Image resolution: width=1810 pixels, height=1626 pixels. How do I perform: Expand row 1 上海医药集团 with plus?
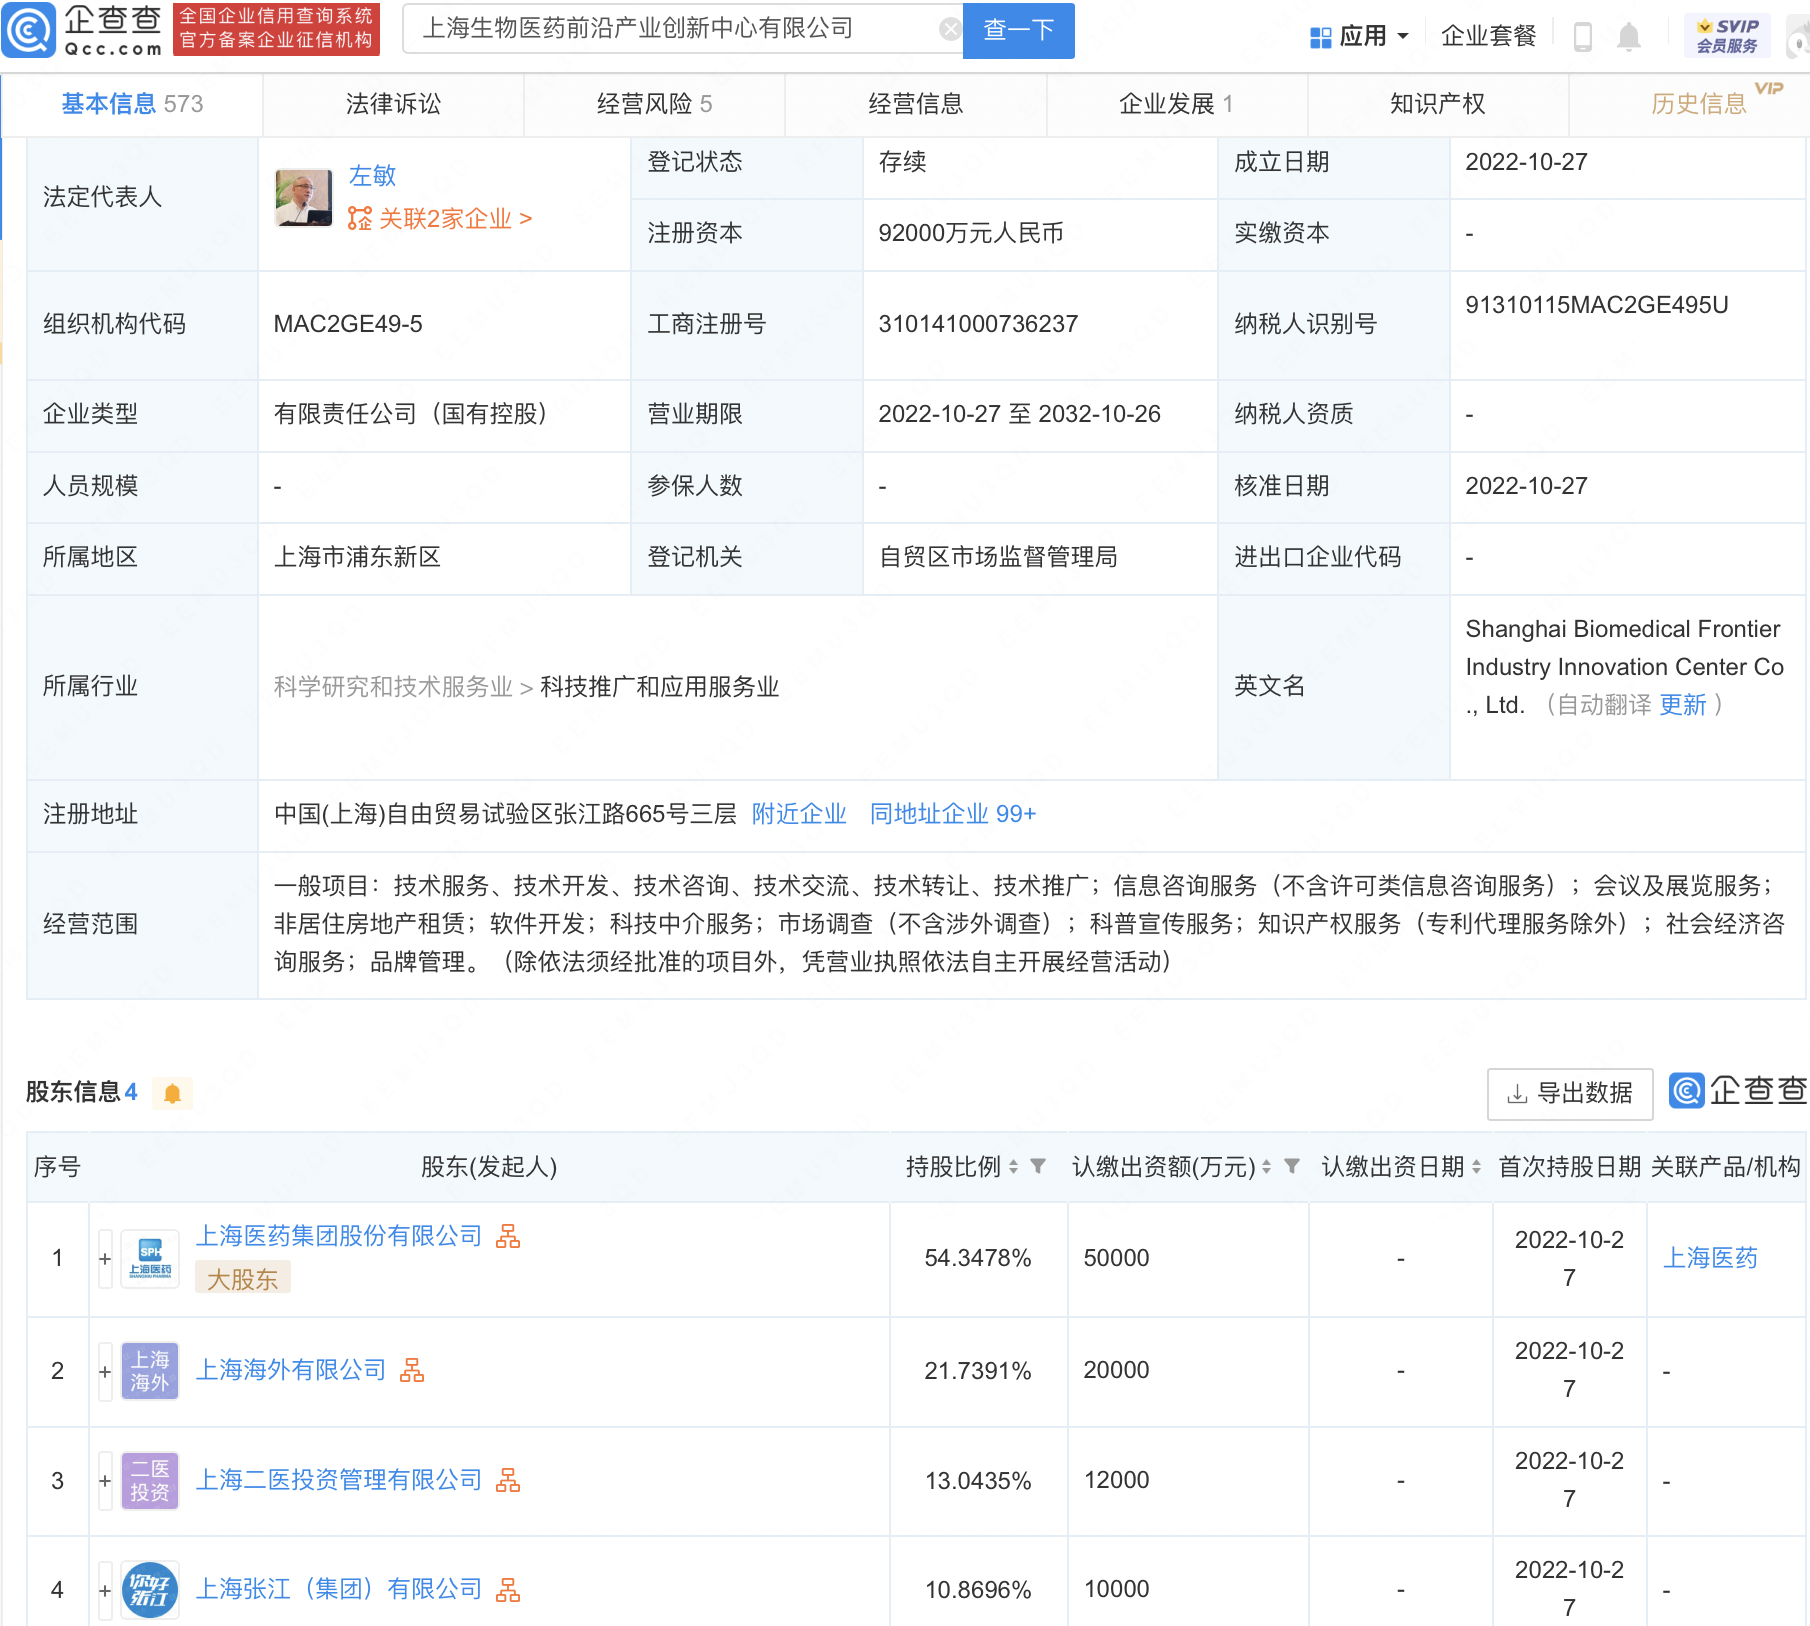click(104, 1259)
